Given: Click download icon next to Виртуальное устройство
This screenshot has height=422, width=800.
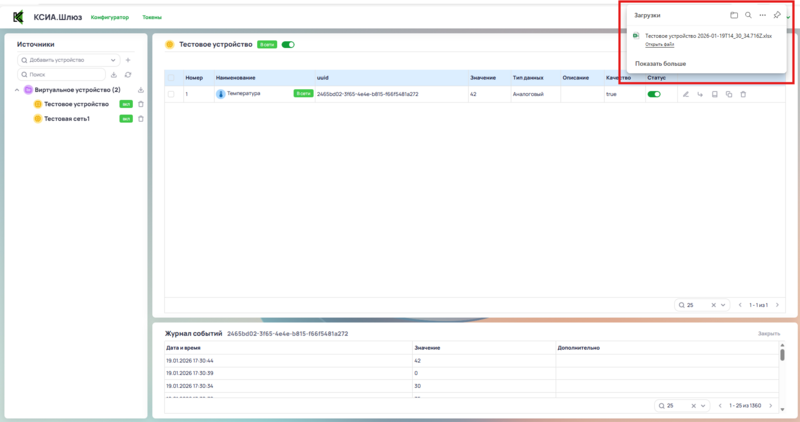Looking at the screenshot, I should 141,90.
